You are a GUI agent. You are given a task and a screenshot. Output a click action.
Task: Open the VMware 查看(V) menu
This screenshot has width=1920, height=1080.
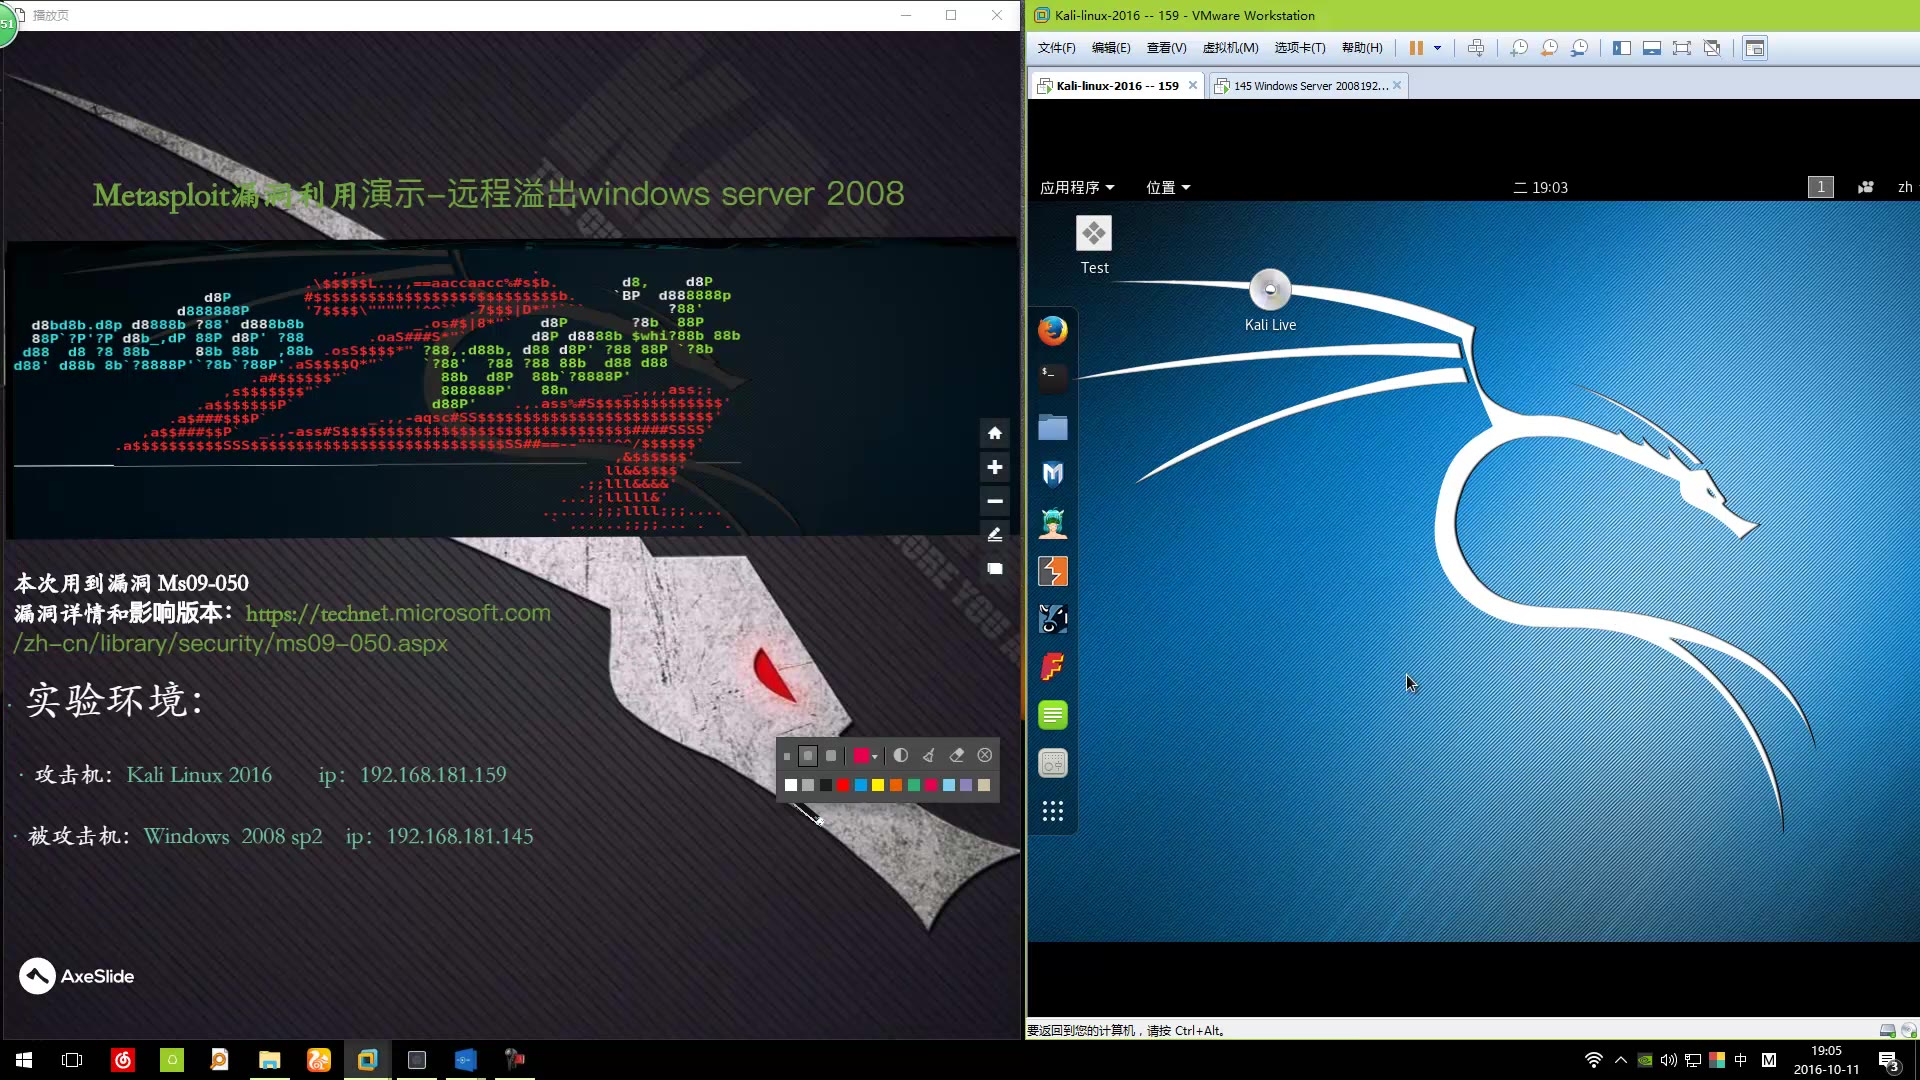(1166, 48)
